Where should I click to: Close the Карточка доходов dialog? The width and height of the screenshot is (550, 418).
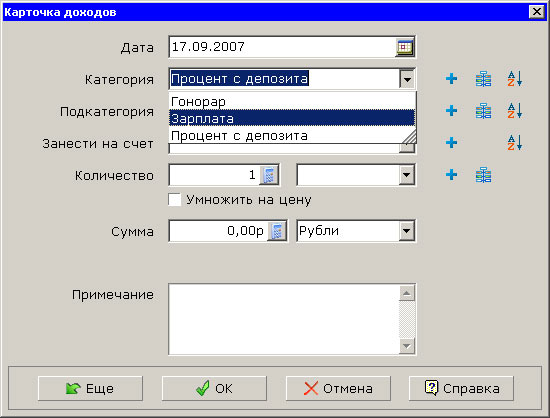[x=537, y=12]
